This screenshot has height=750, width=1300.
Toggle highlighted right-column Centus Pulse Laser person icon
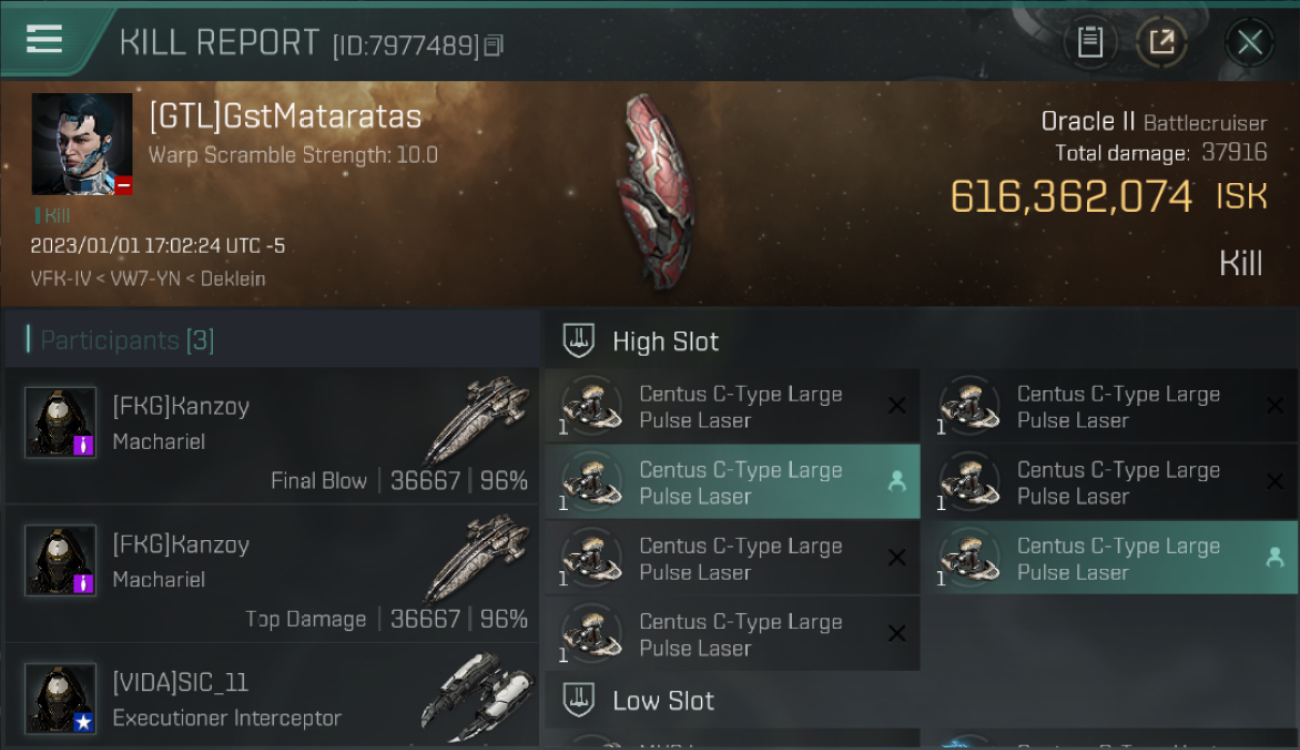pos(1275,558)
